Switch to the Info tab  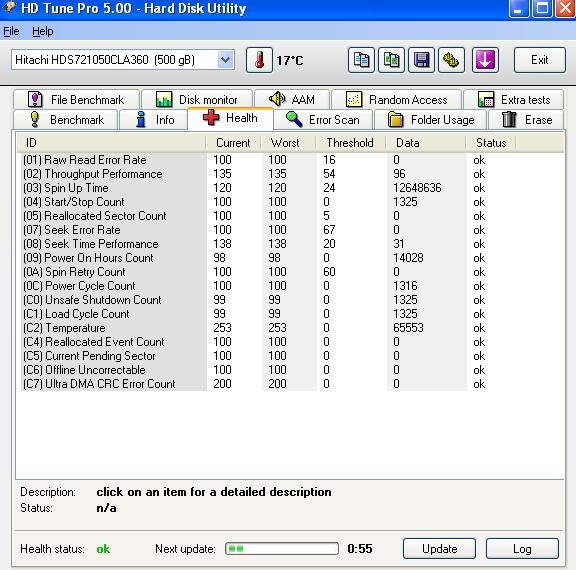154,120
